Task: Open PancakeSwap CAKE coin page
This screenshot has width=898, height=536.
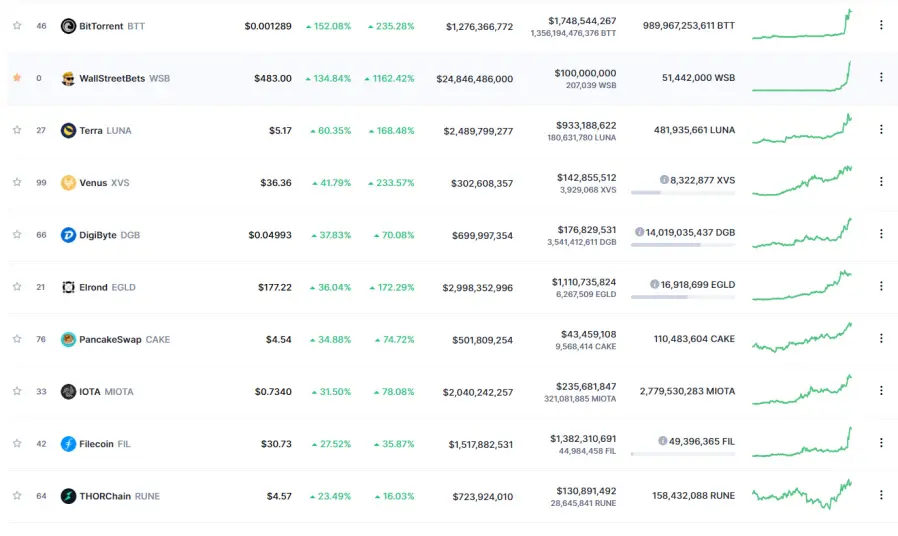Action: 124,340
